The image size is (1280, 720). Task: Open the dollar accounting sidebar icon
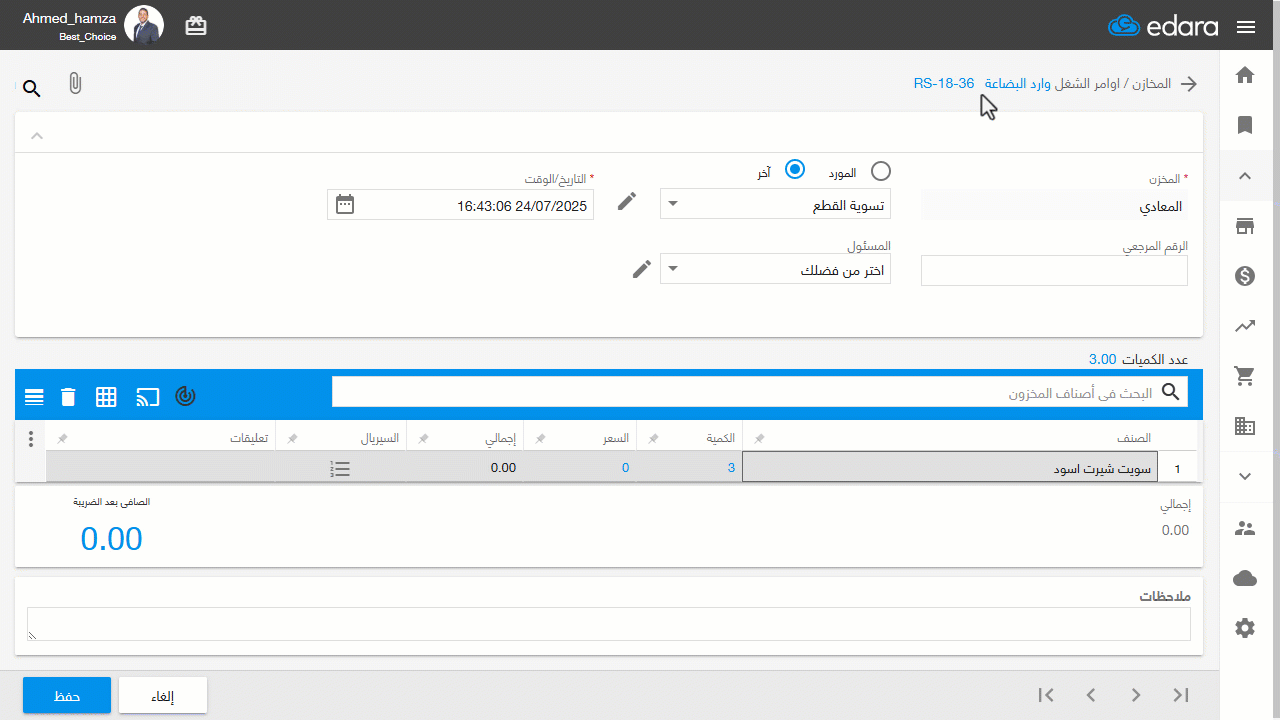(x=1245, y=276)
